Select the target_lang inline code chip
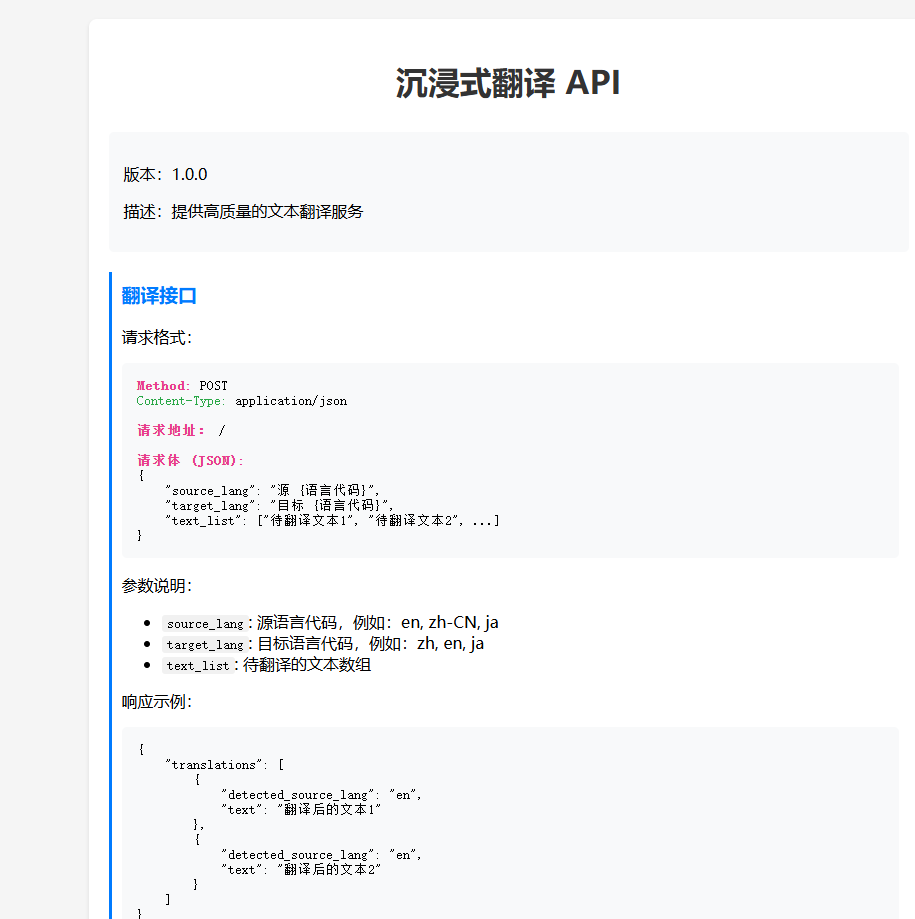This screenshot has width=915, height=919. click(204, 644)
